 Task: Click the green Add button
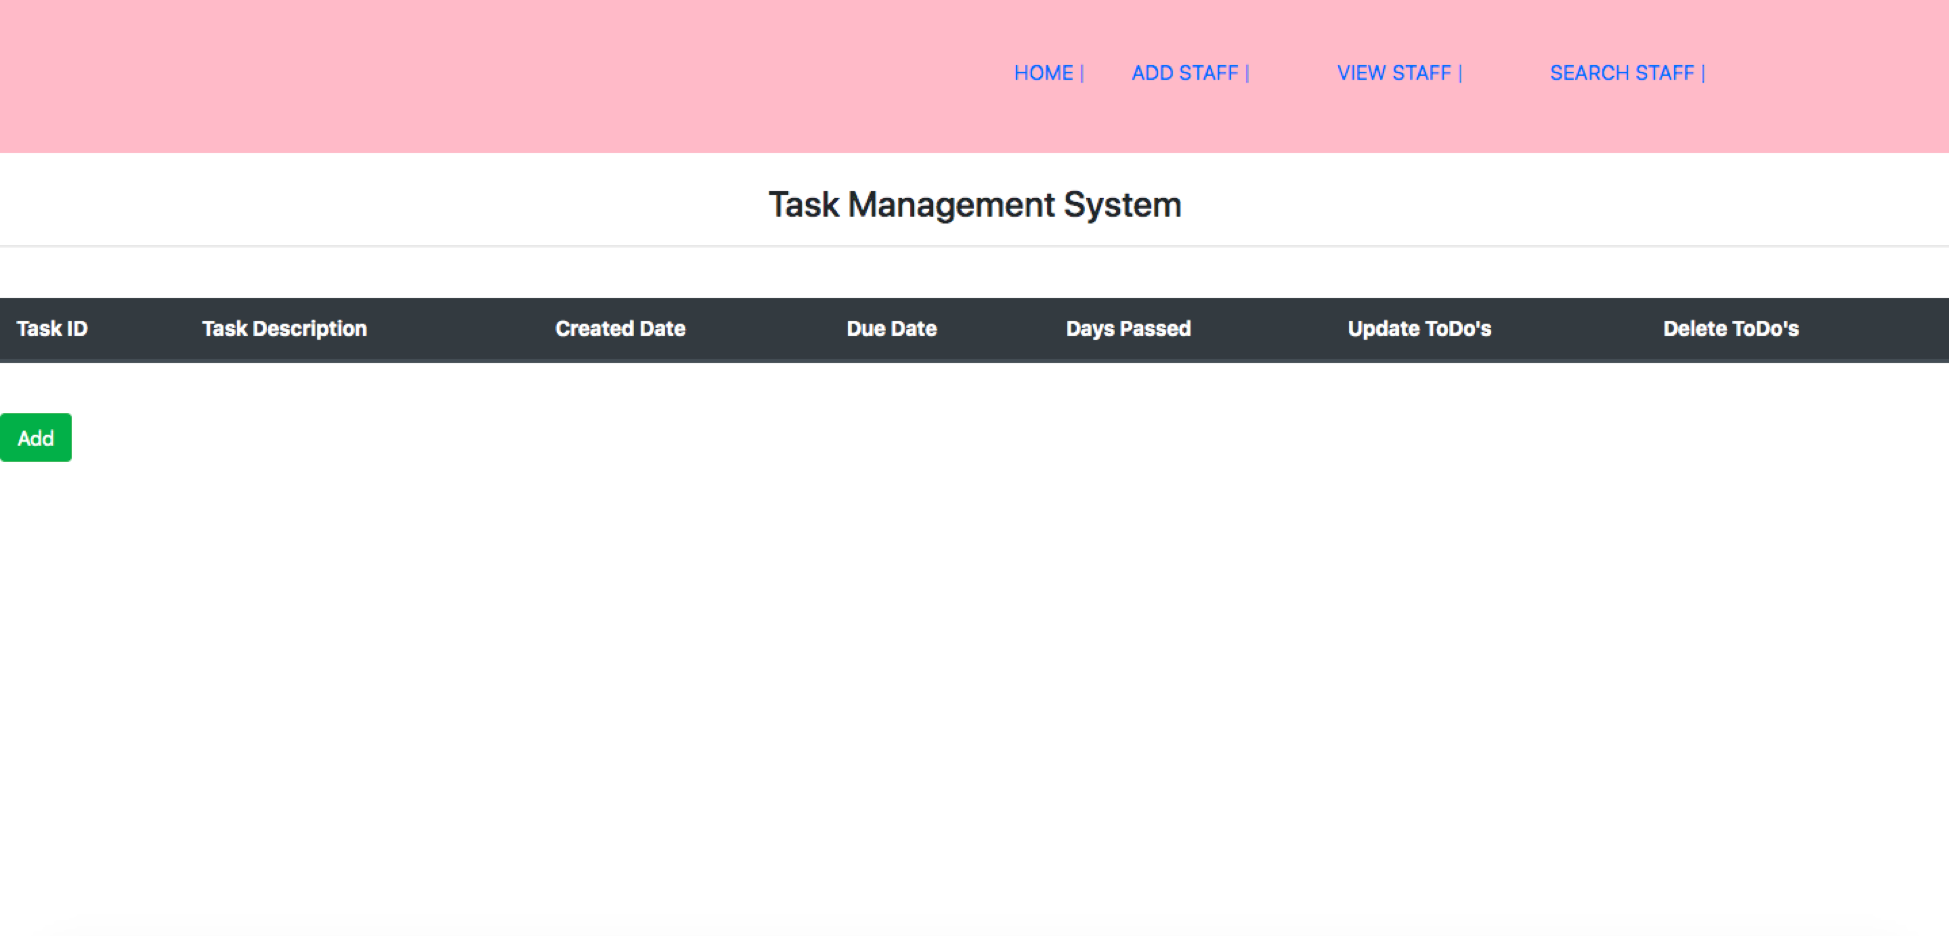tap(35, 437)
